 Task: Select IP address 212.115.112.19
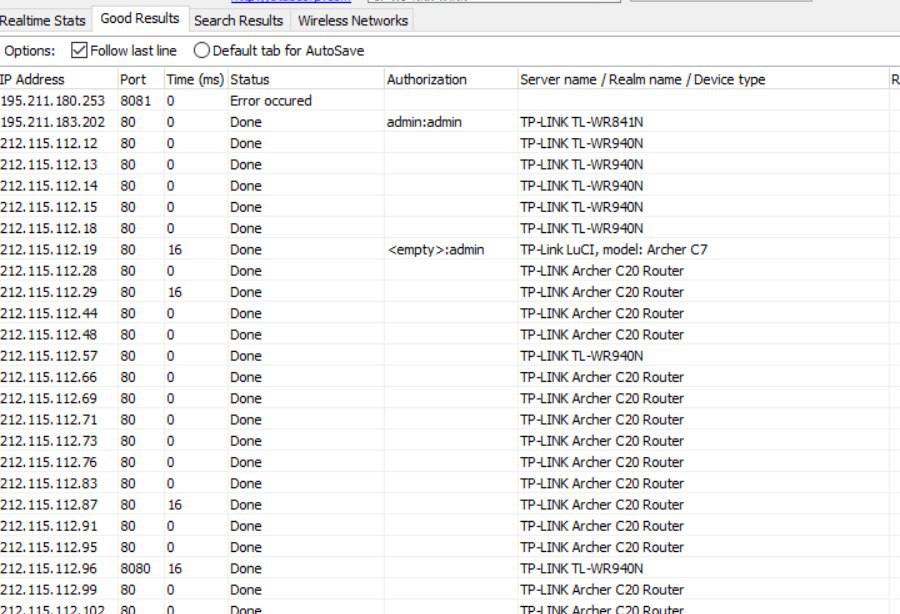[49, 250]
